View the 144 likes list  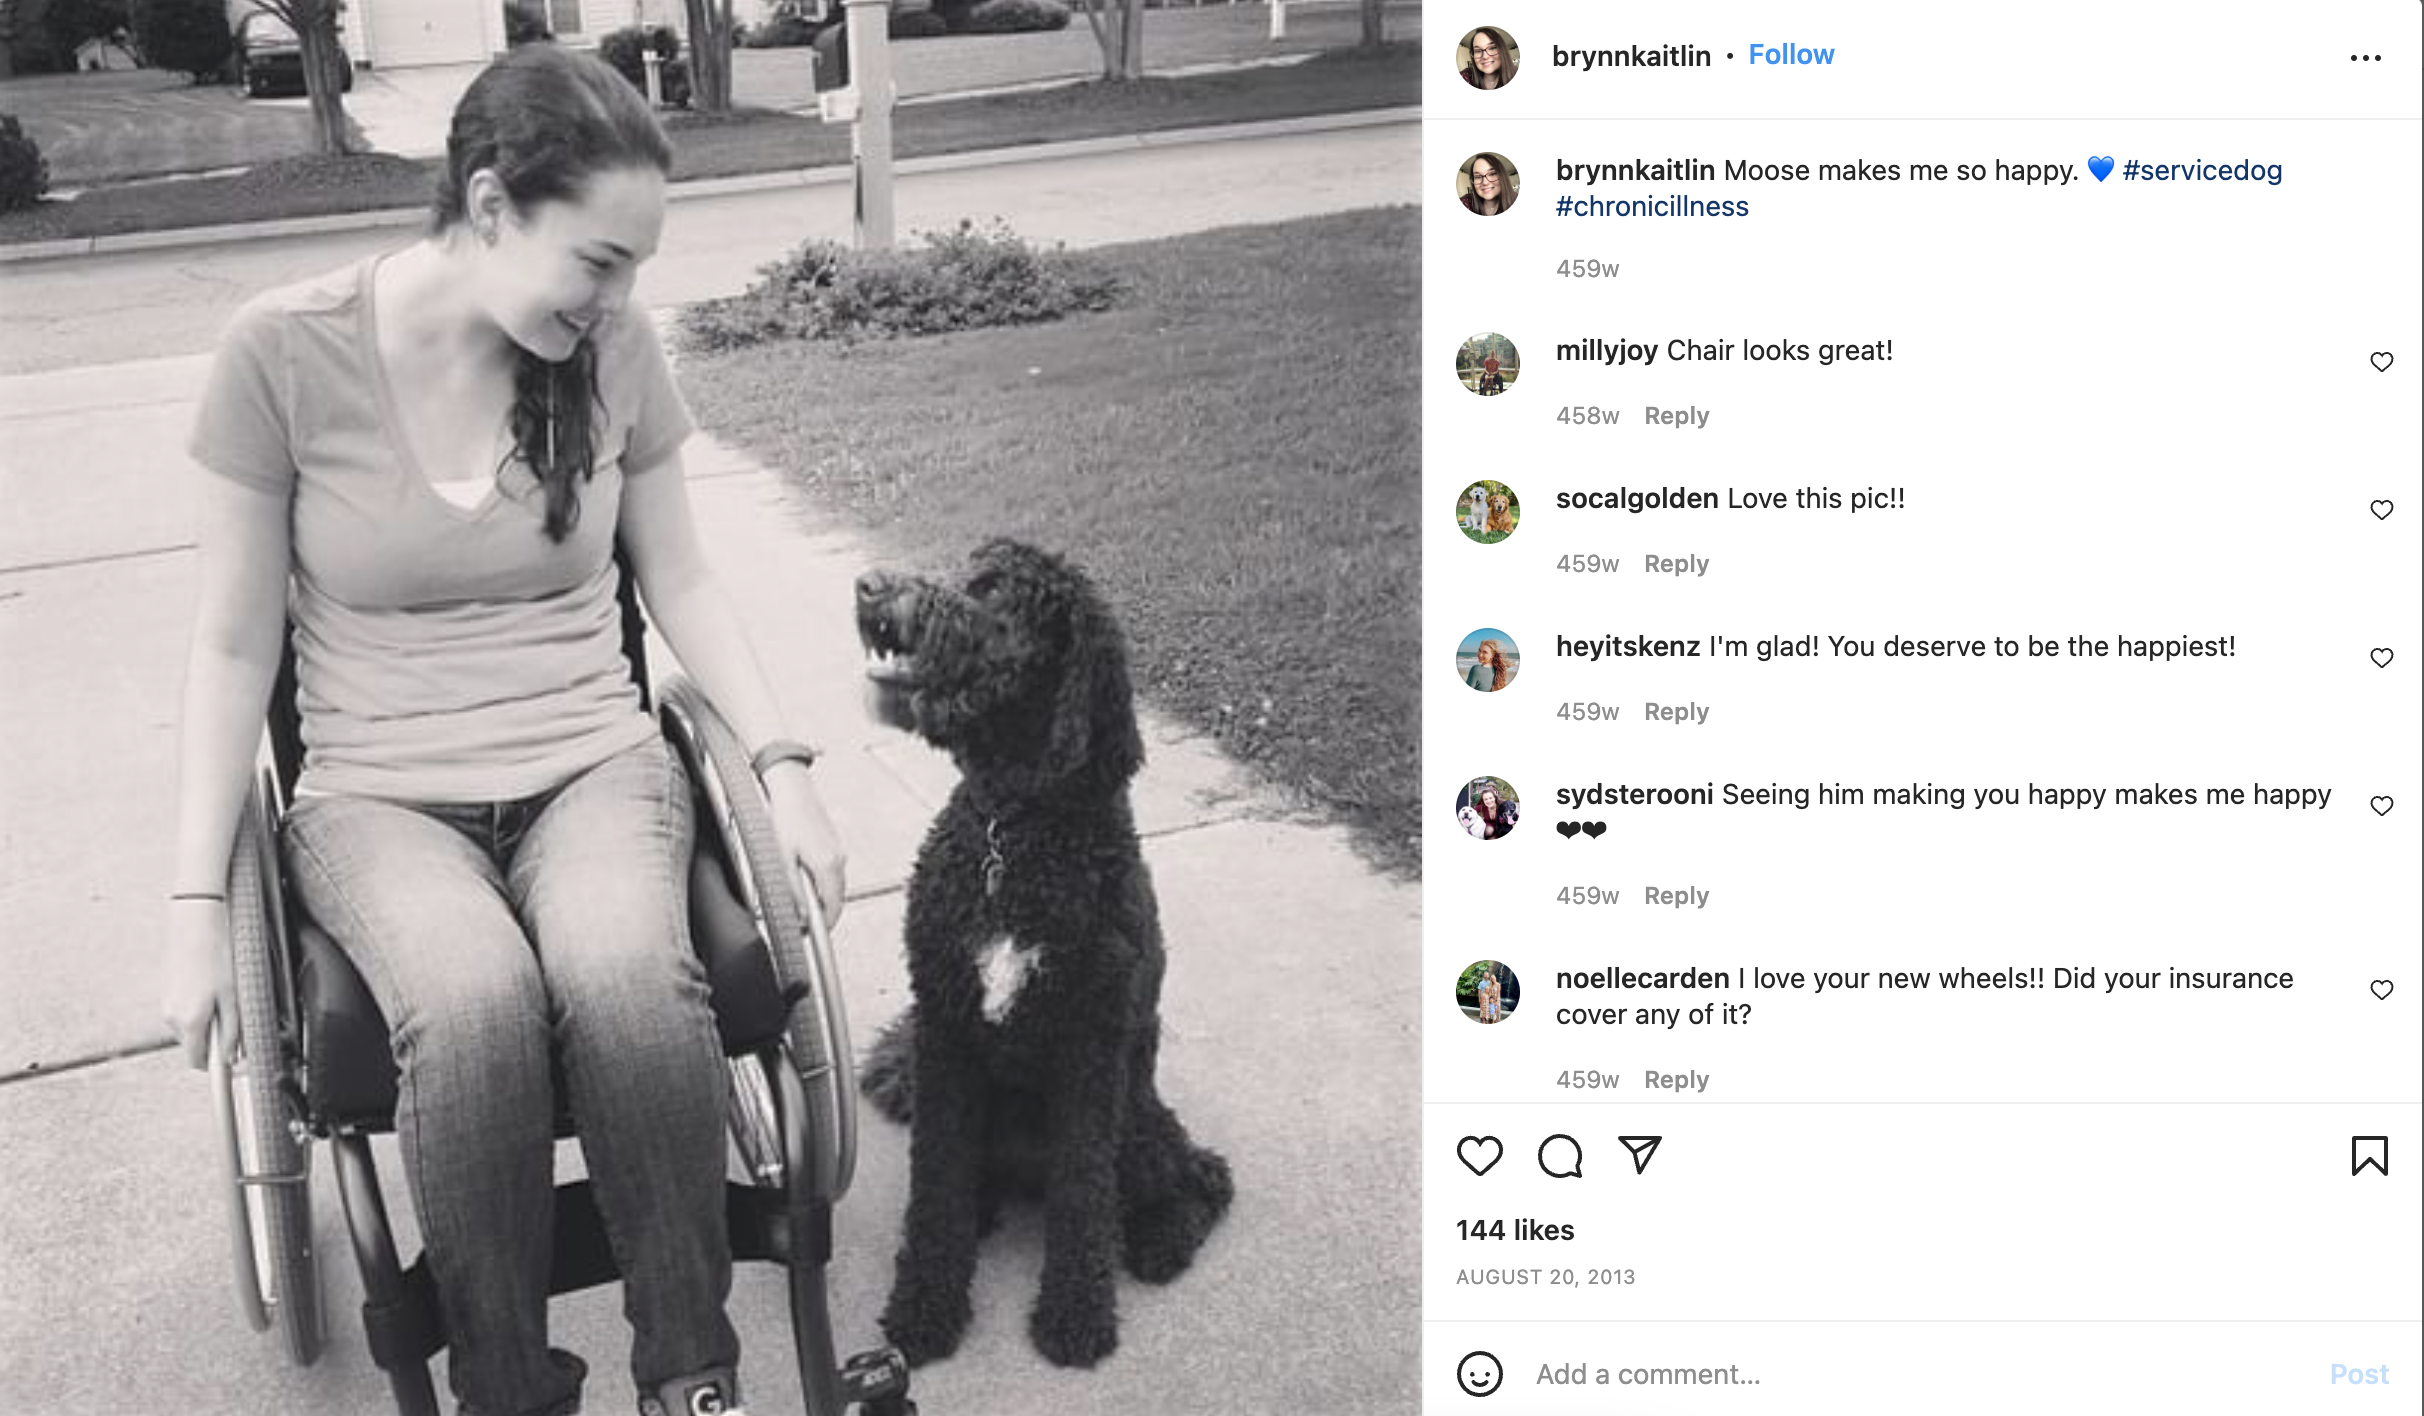pos(1515,1230)
